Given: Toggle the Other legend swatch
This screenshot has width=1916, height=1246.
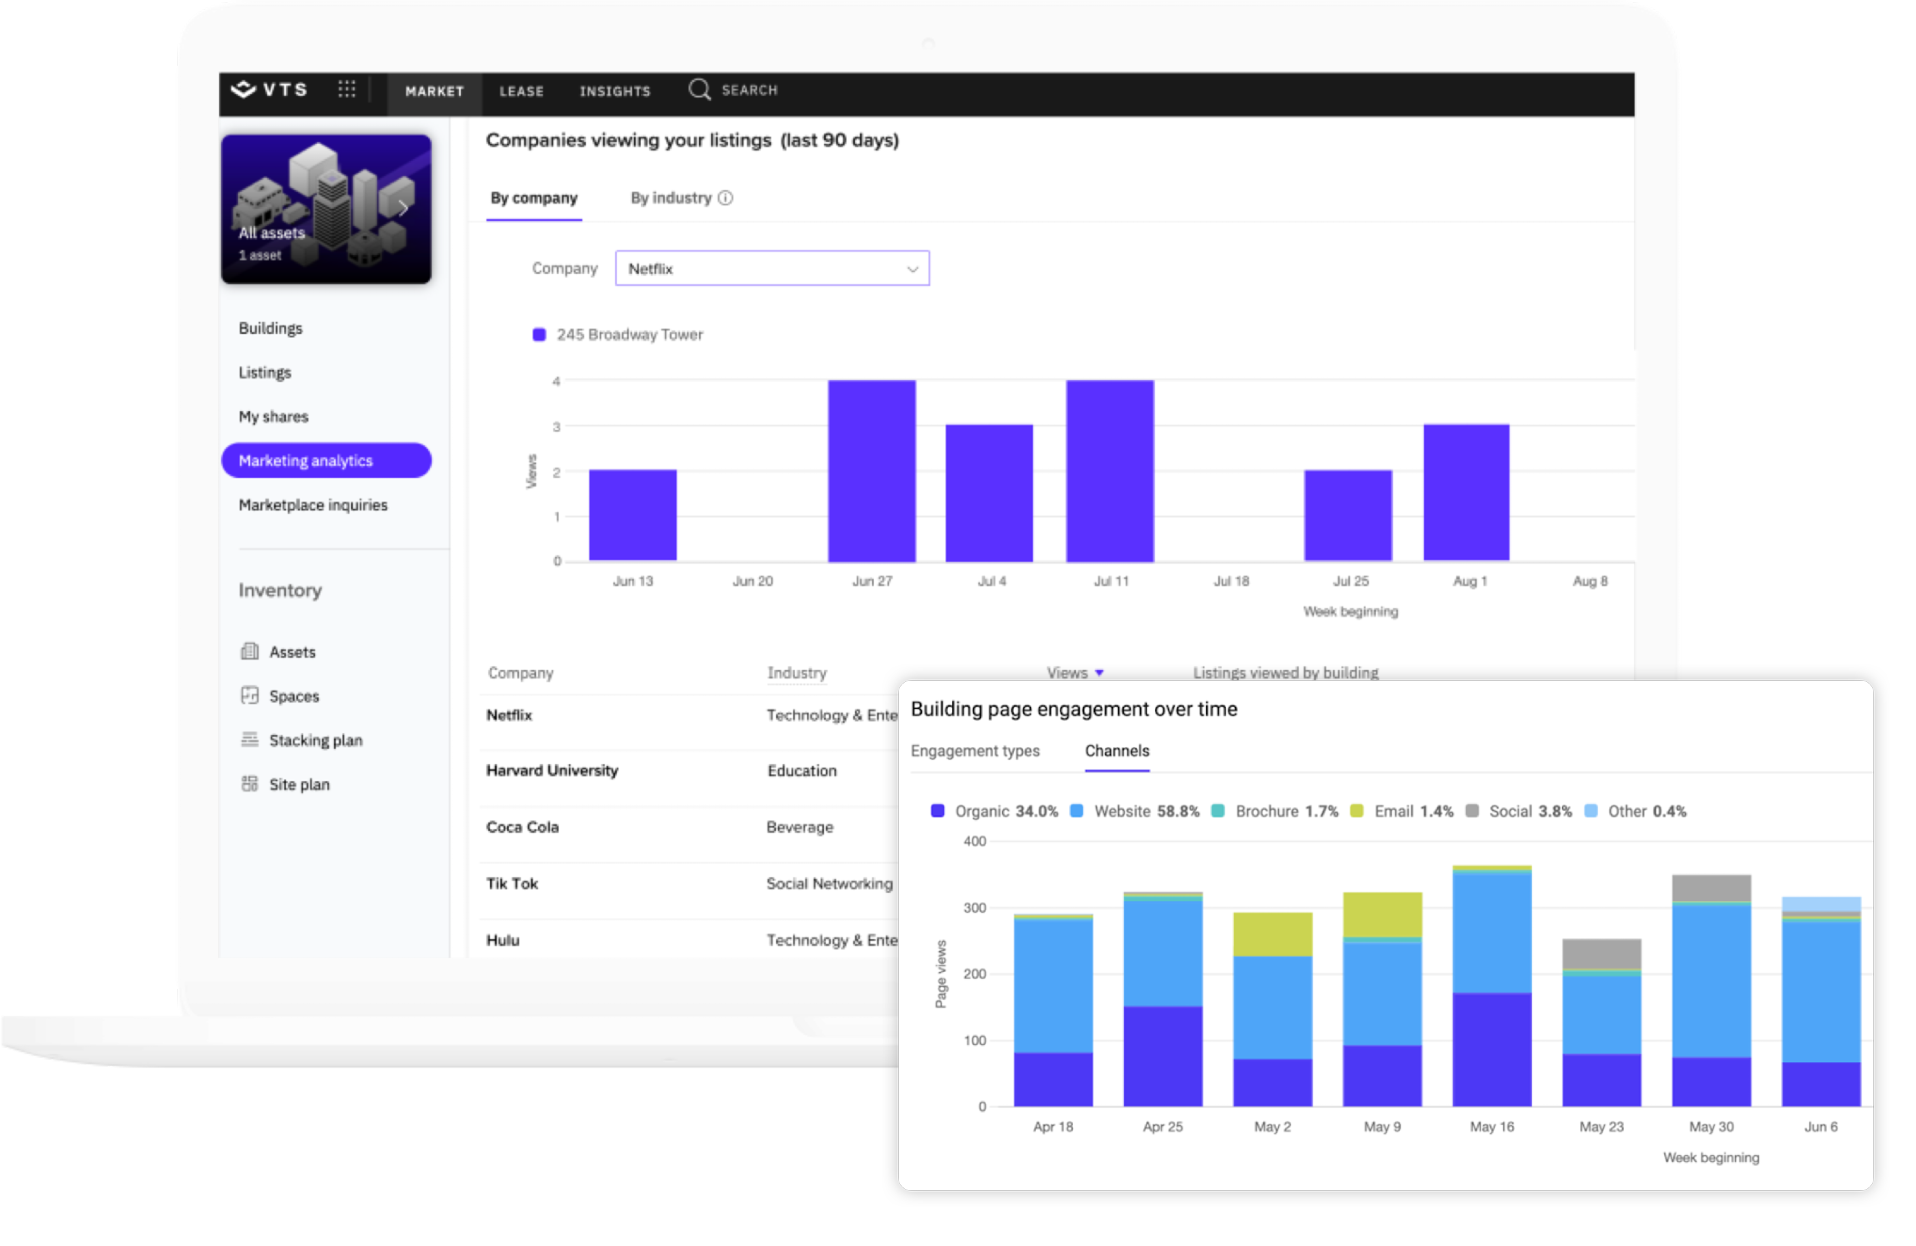Looking at the screenshot, I should pyautogui.click(x=1591, y=811).
